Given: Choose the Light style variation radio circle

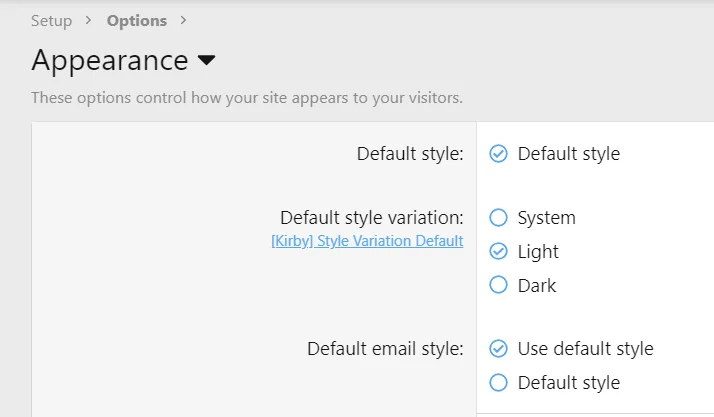Looking at the screenshot, I should click(499, 252).
